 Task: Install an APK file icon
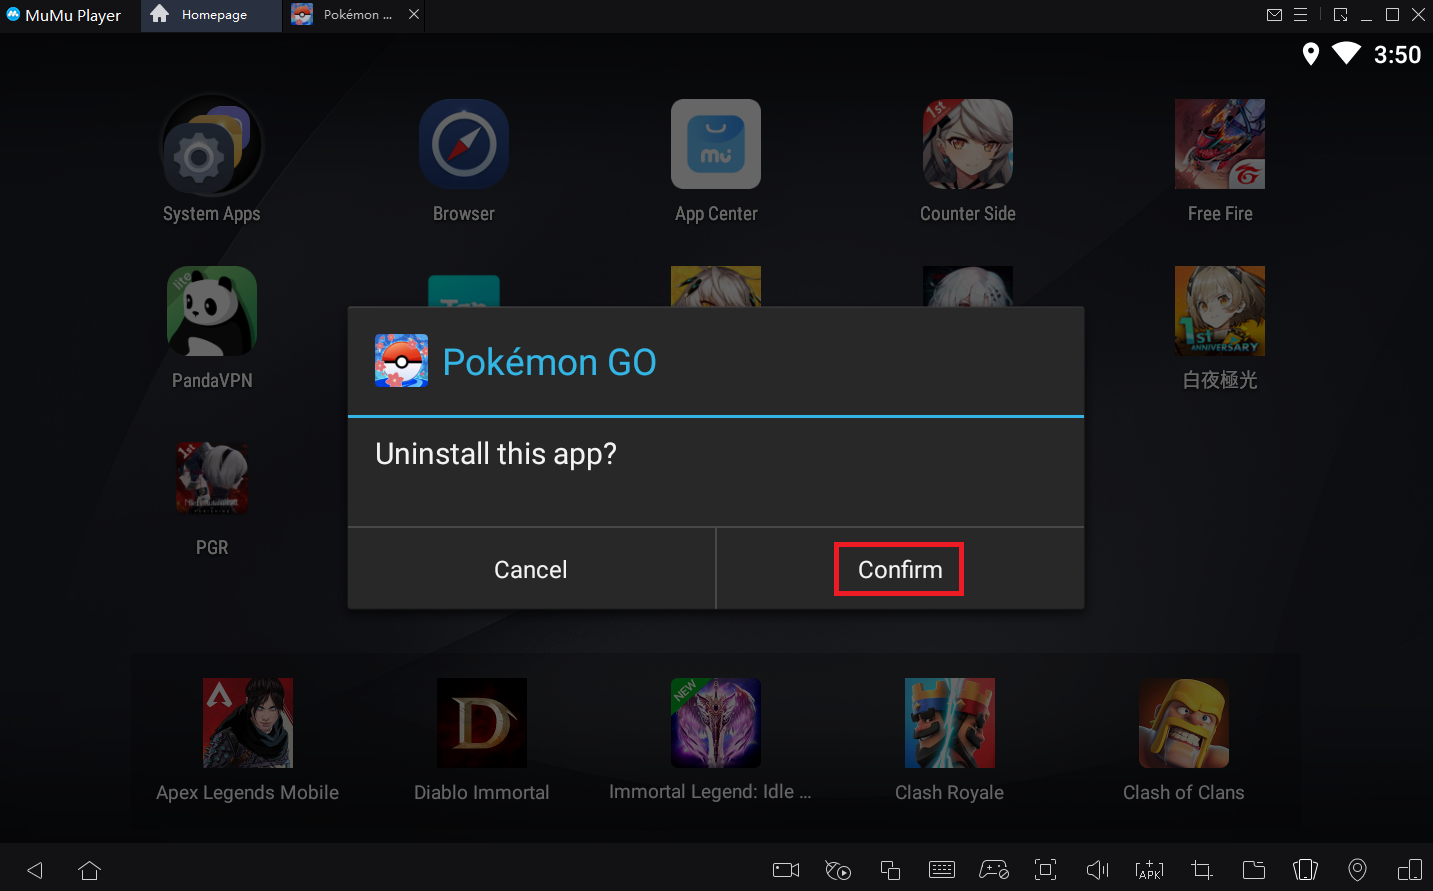(1150, 870)
